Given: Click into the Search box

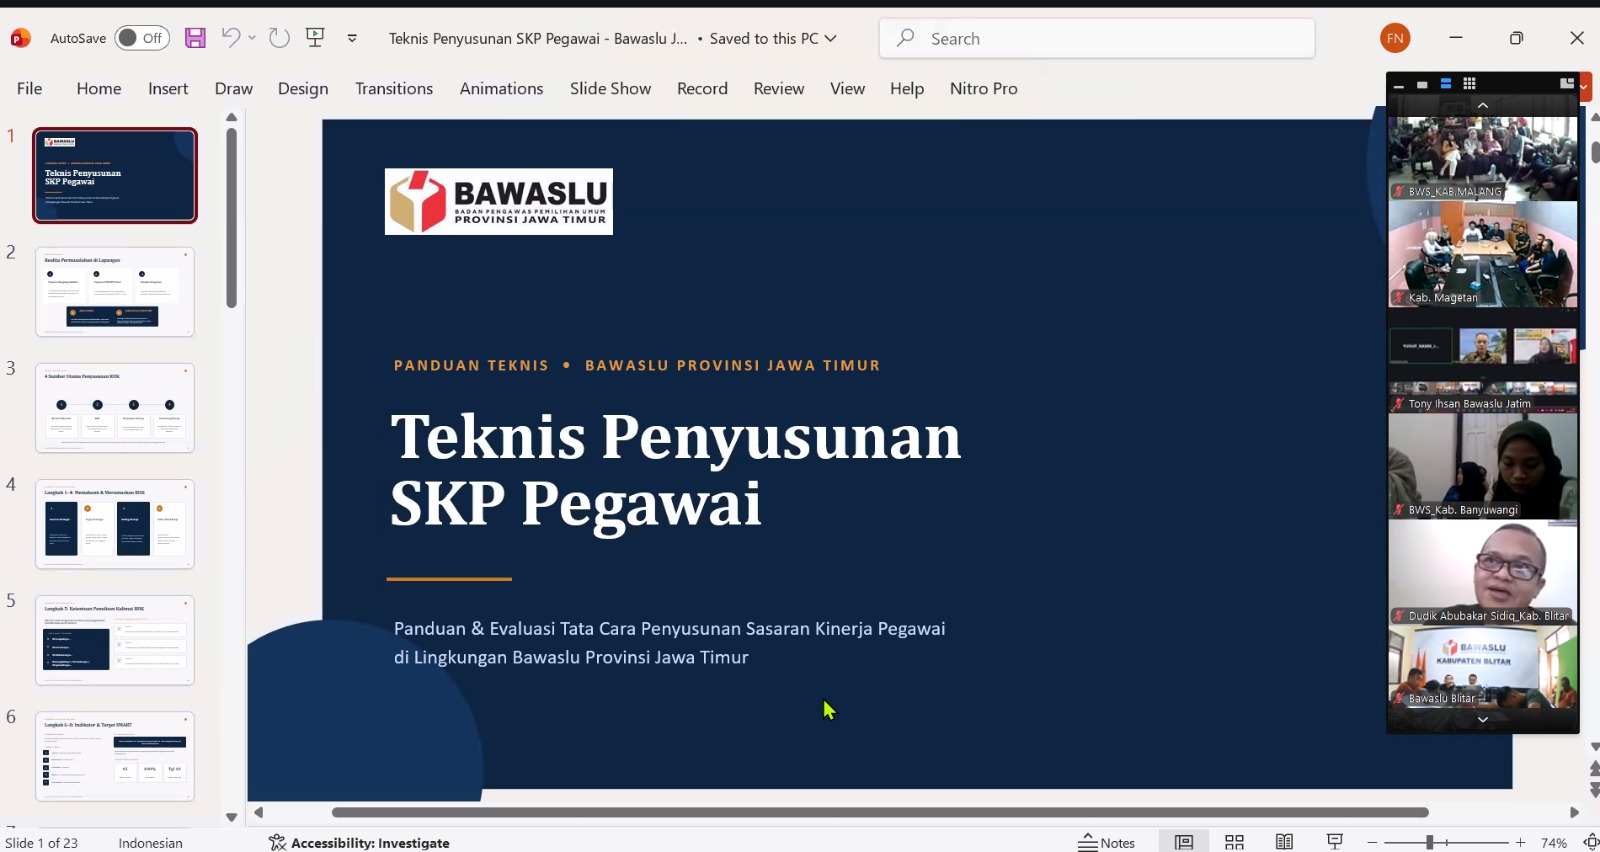Looking at the screenshot, I should click(x=1097, y=38).
